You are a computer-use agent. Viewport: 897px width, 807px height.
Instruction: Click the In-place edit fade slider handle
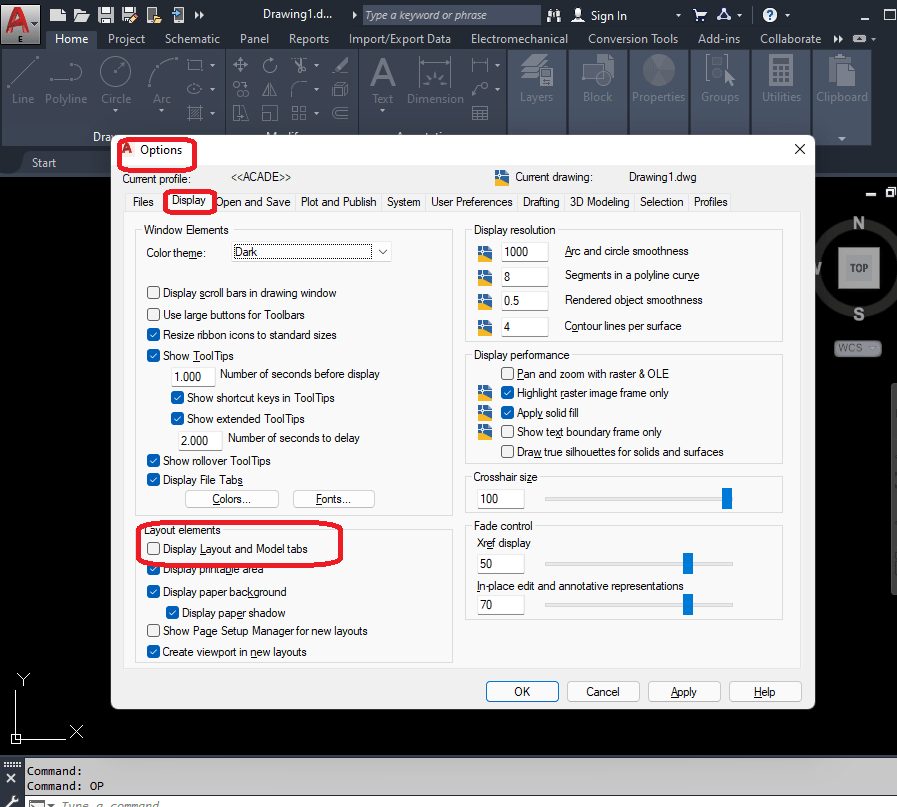pos(688,605)
